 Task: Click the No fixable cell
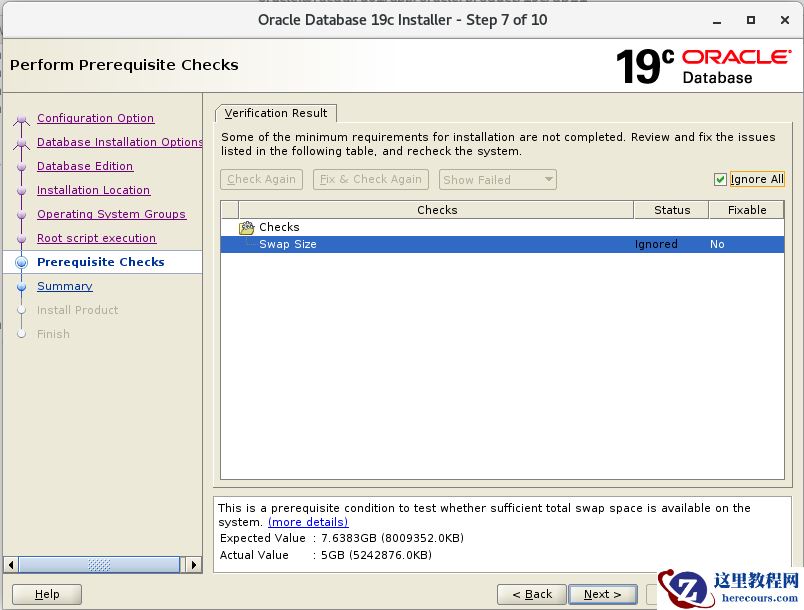coord(717,244)
